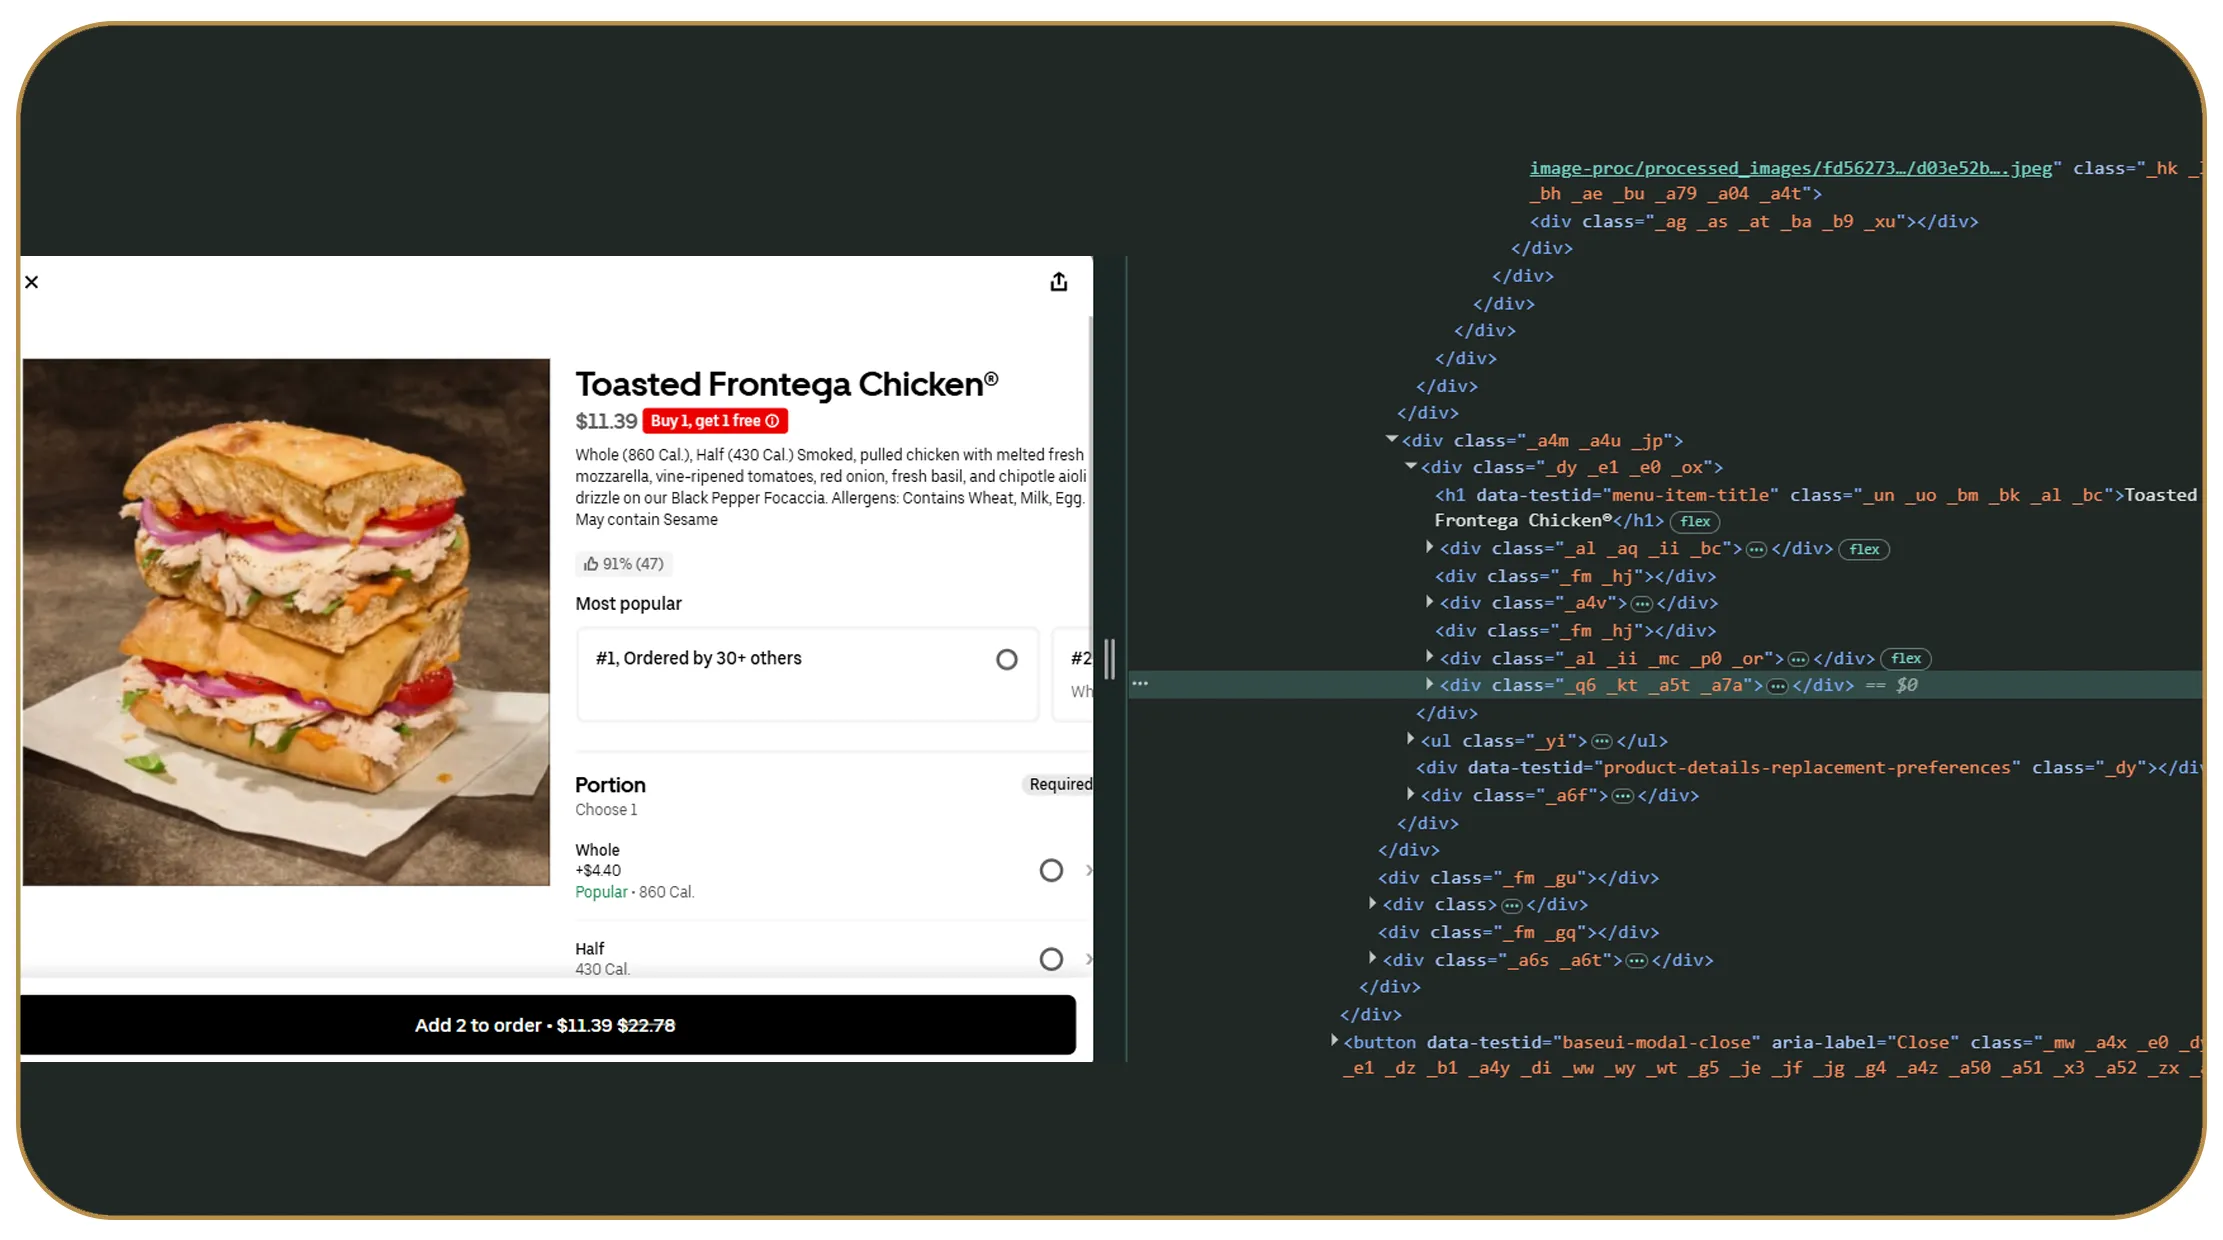Click the ellipsis in the _al _aq _ii _bc div
The image size is (2223, 1240).
pyautogui.click(x=1756, y=549)
